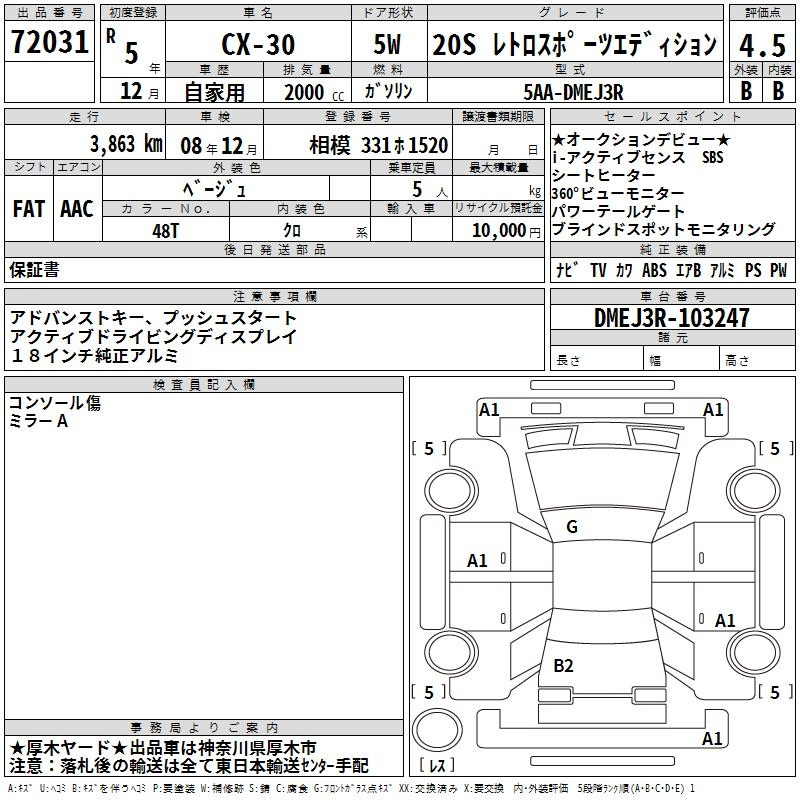Click the B2 mark on the rear hatch
Viewport: 800px width, 800px height.
point(563,666)
